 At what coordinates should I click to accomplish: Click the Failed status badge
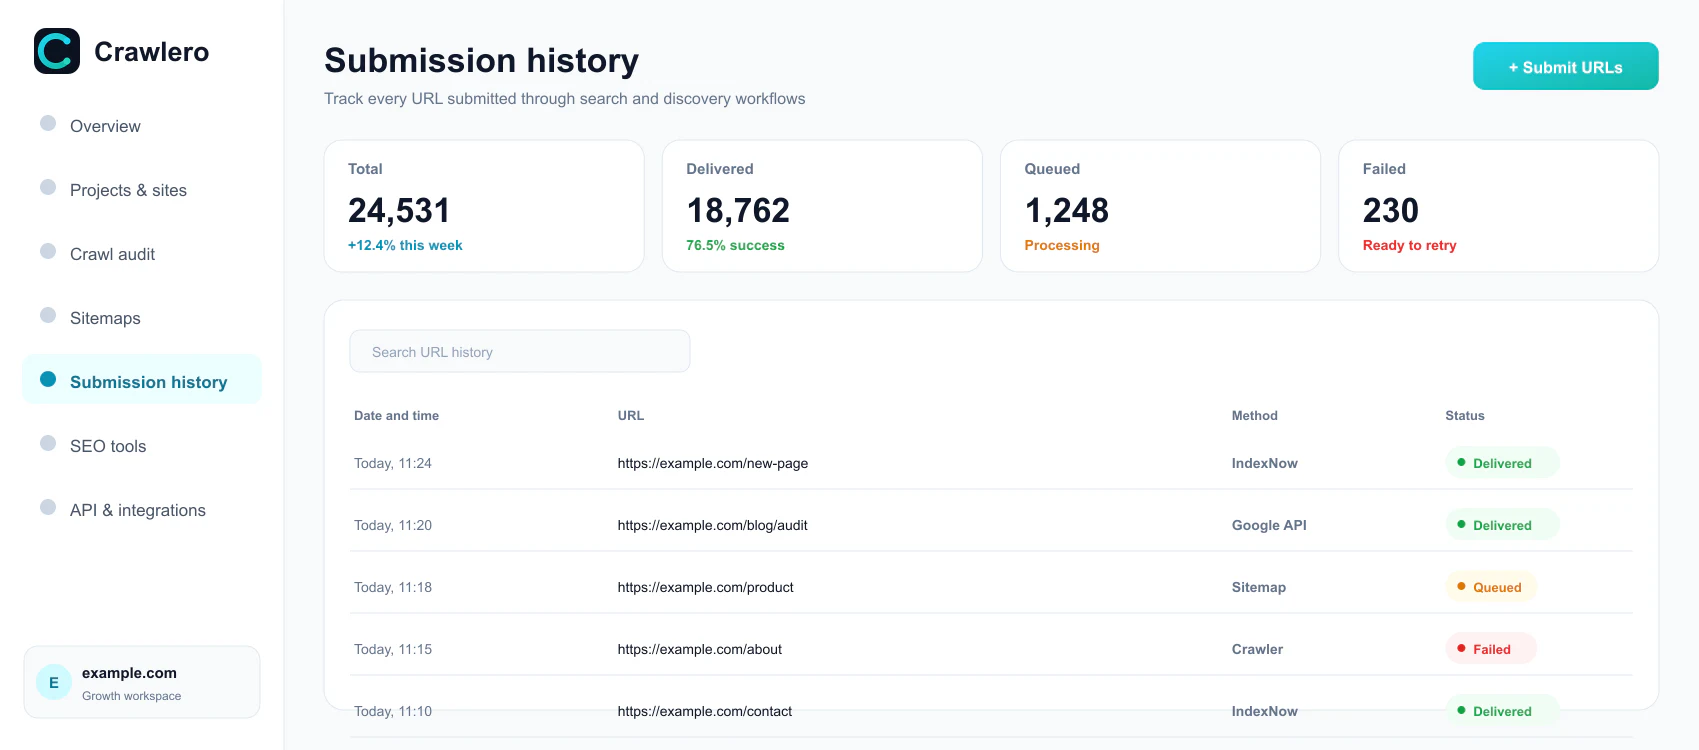click(x=1490, y=649)
